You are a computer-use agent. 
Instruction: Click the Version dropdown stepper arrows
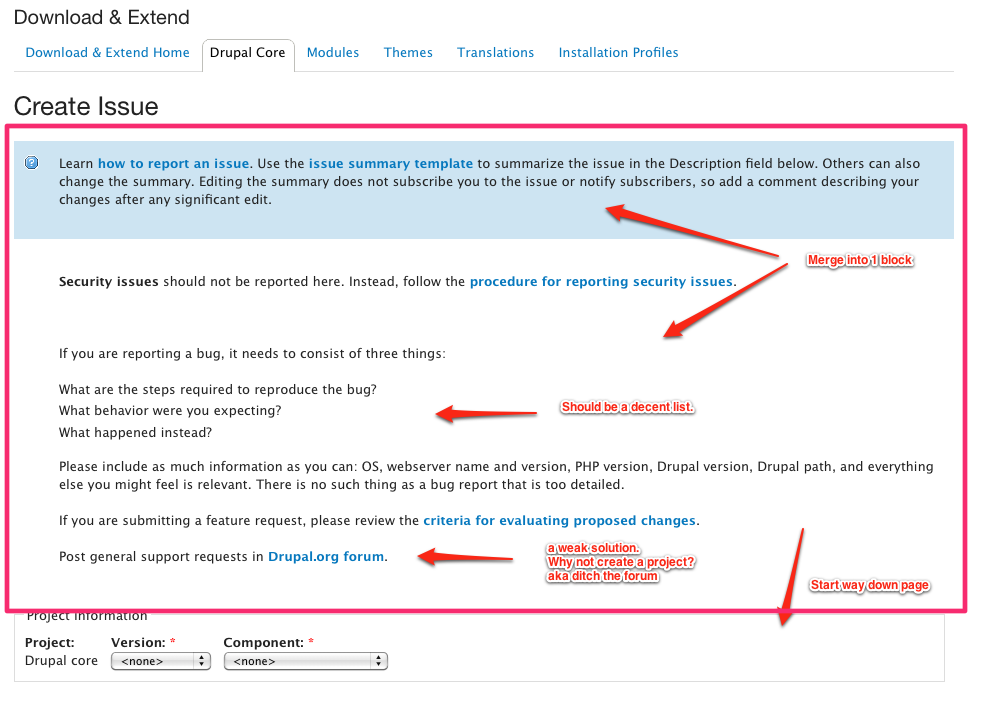pos(201,661)
